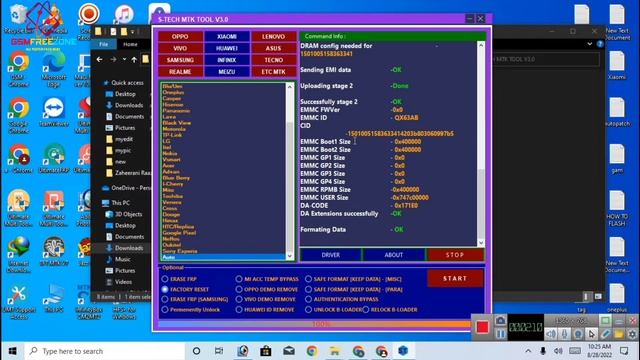Open Microsoft Store taskbar icon

(x=266, y=351)
